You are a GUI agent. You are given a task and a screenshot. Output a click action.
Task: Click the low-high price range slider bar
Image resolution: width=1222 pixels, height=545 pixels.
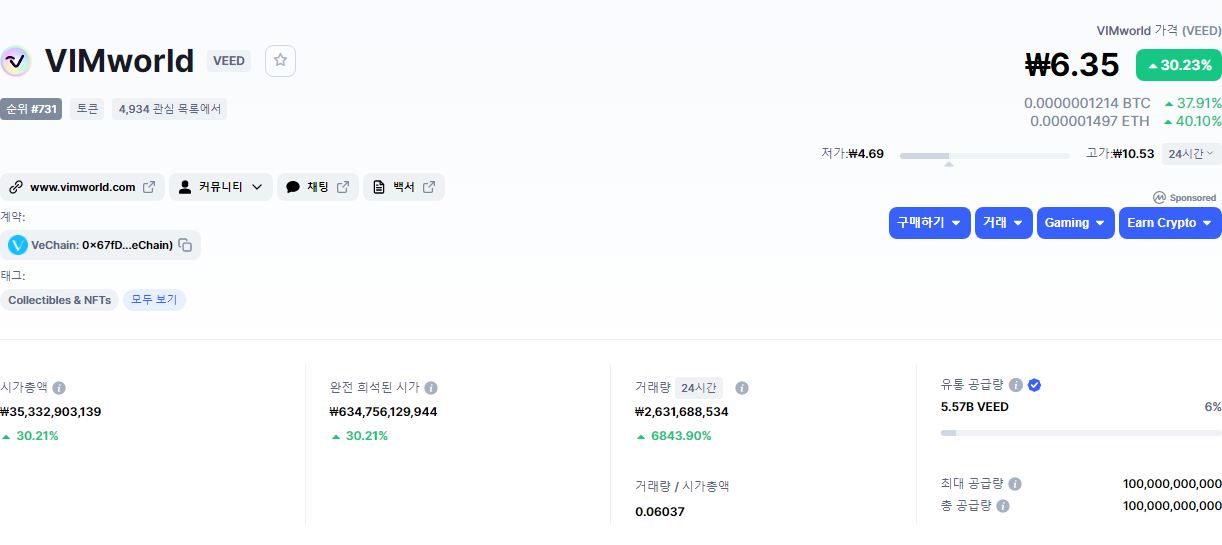coord(984,155)
